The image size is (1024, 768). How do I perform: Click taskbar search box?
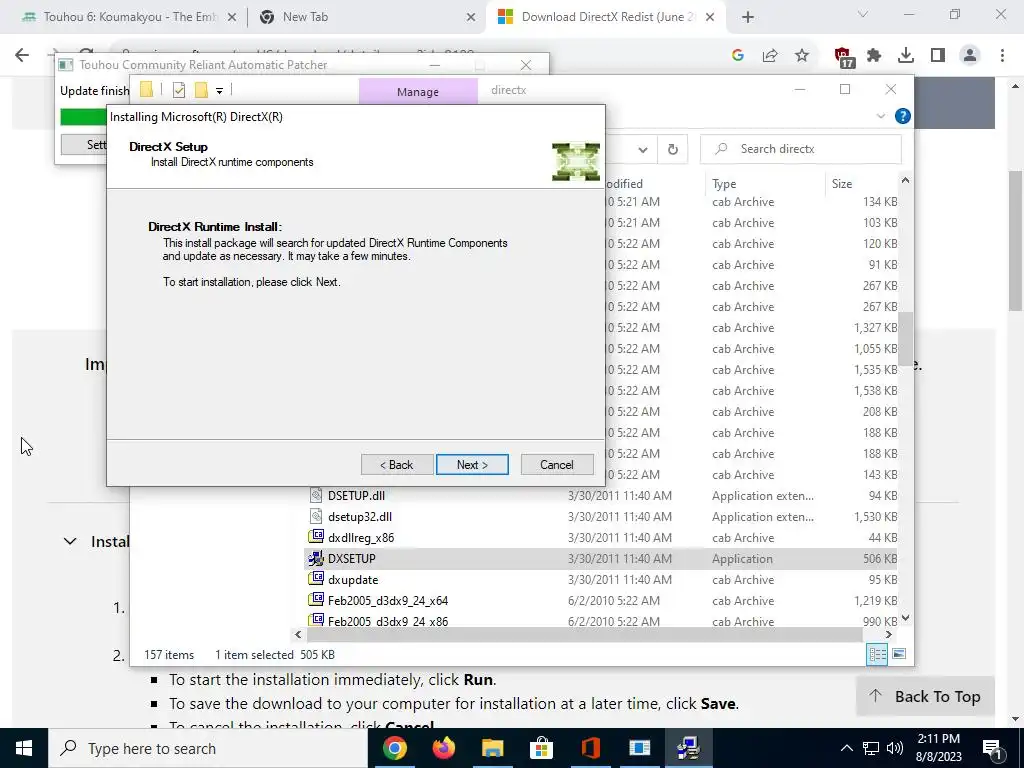click(x=208, y=748)
